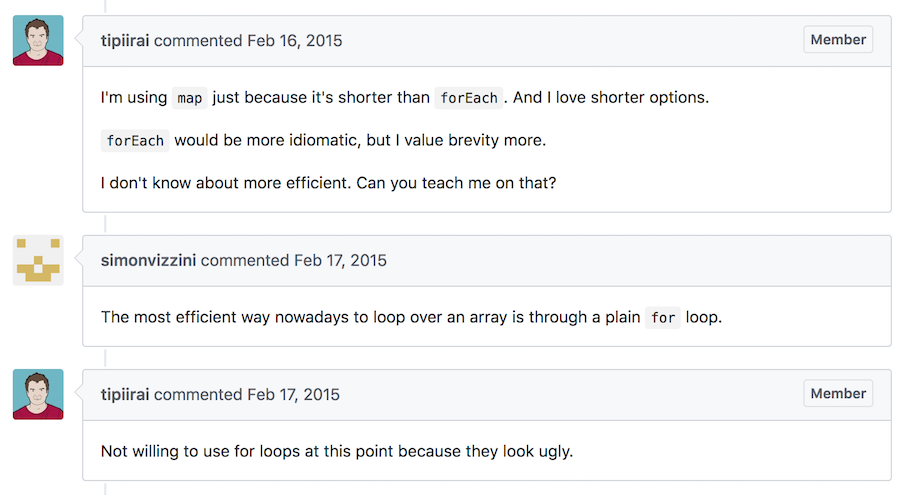Click 'forEach' code before 'would be more idiomatic'

[135, 141]
